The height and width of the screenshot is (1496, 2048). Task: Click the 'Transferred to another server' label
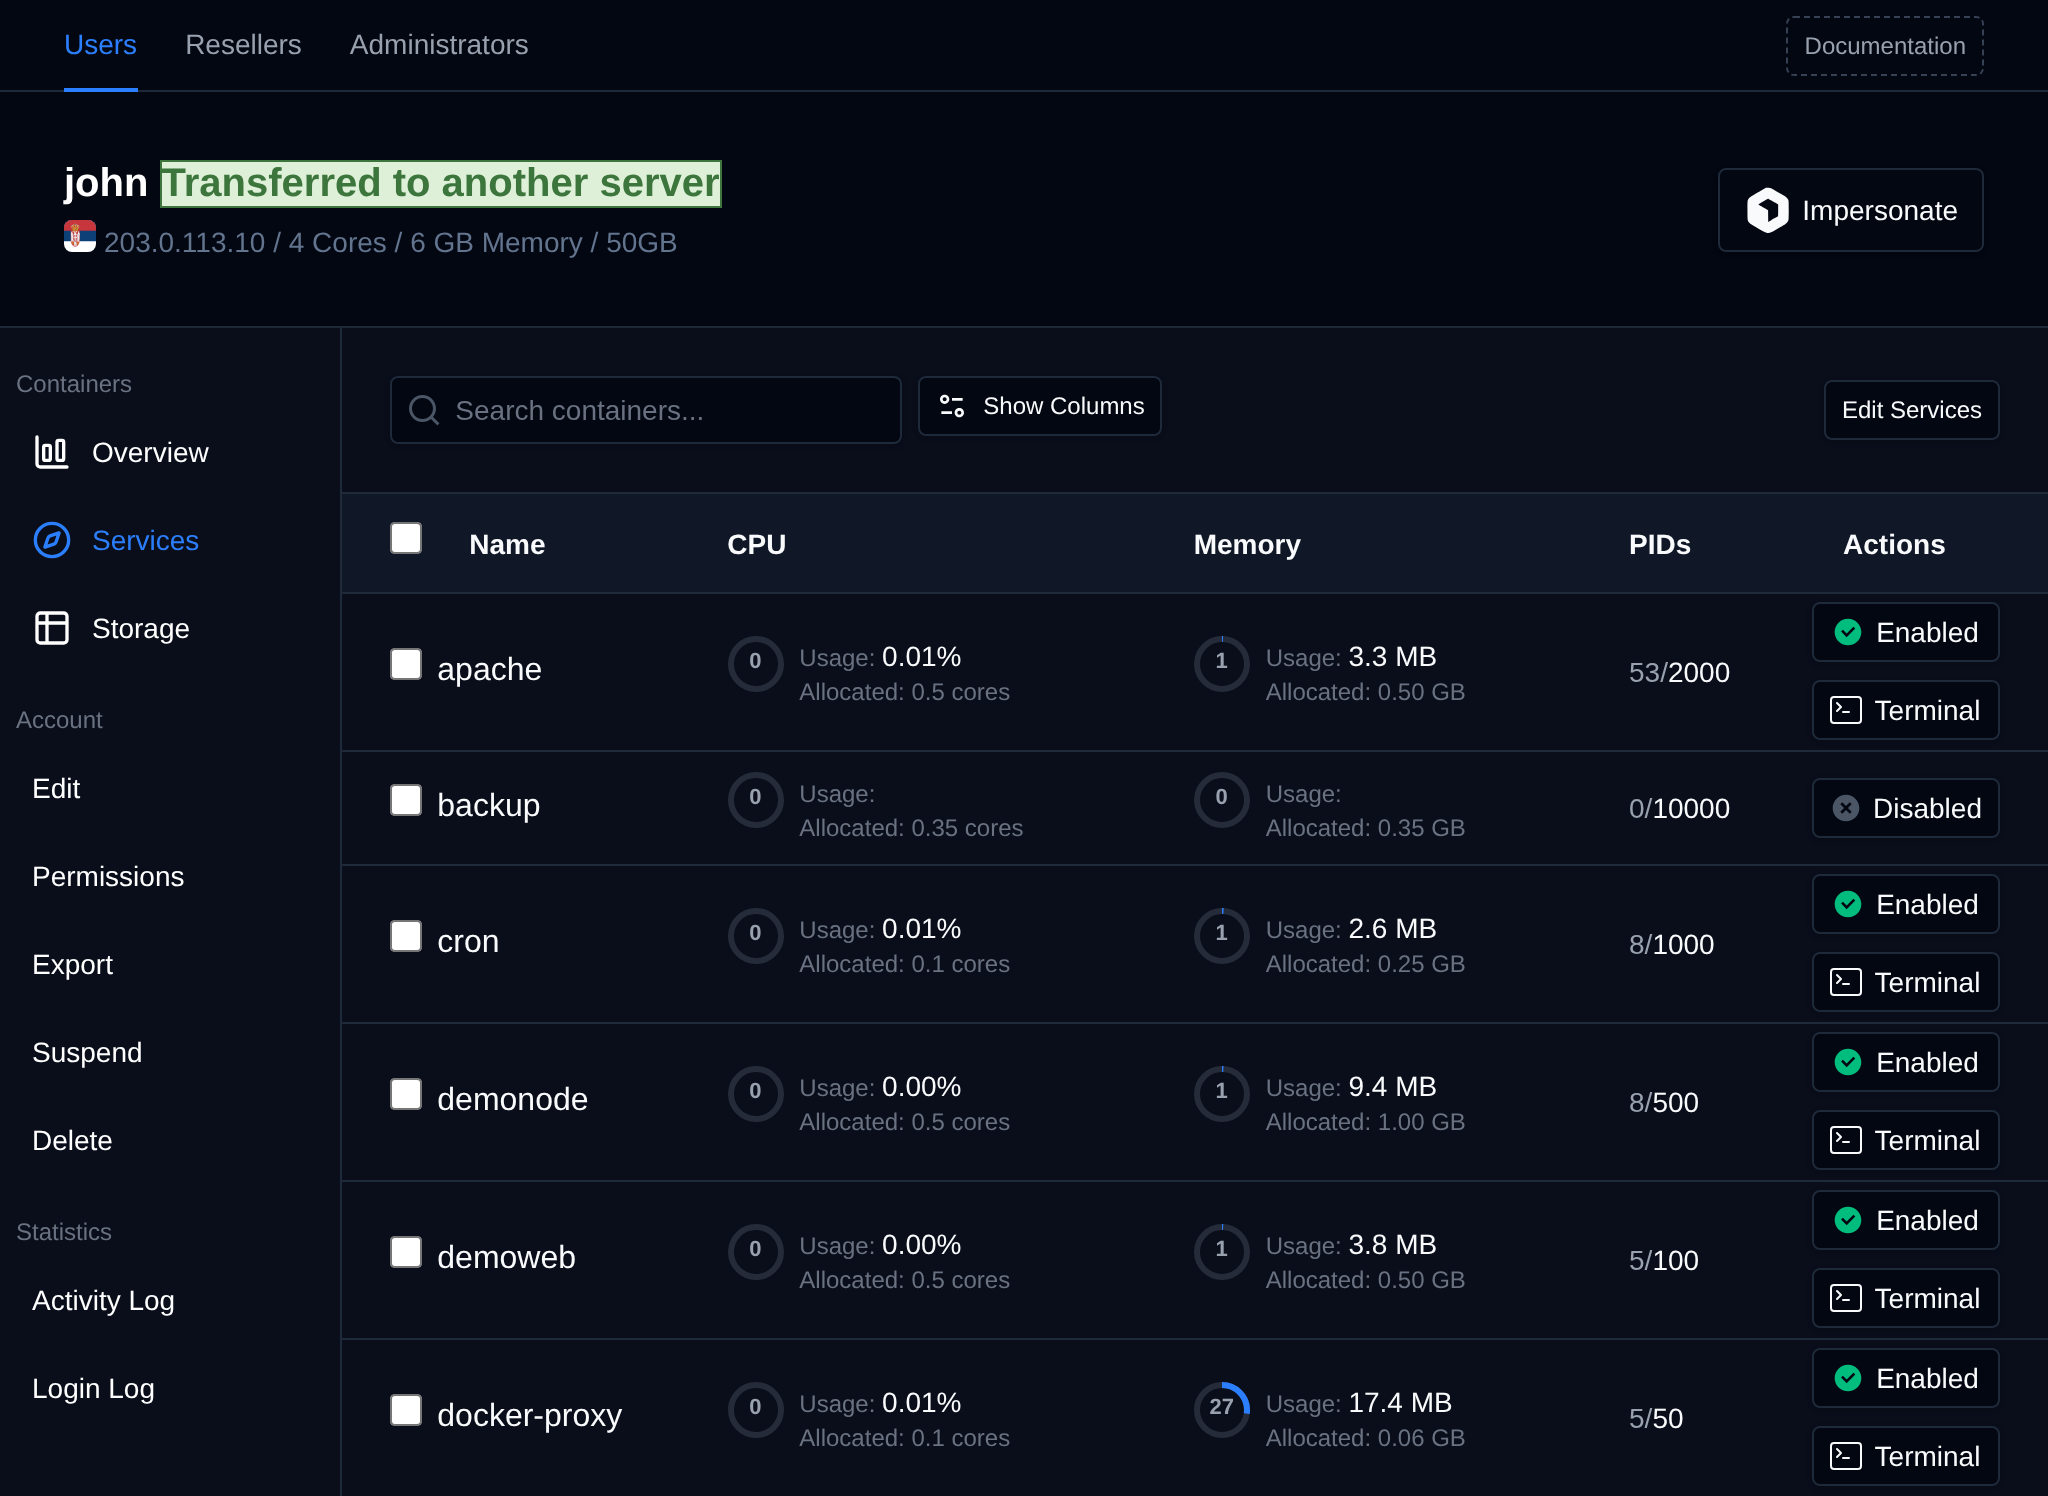click(441, 184)
